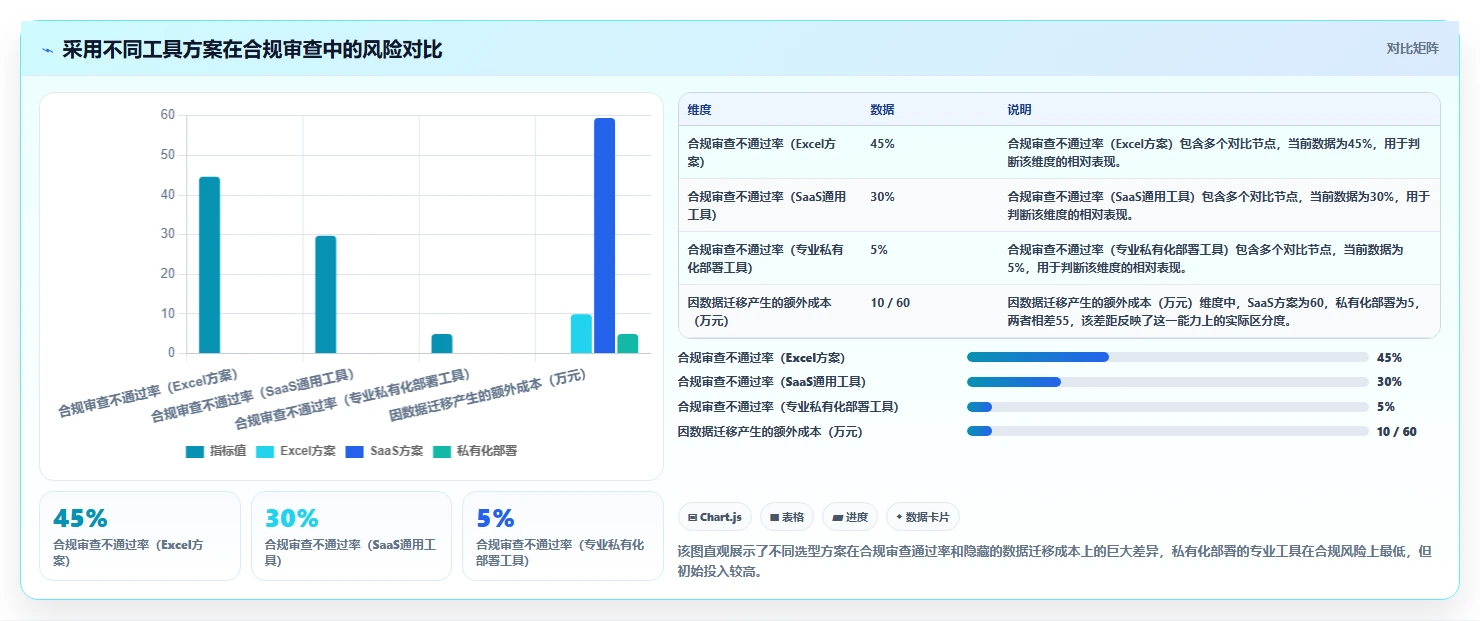Click the 对比矩阵 label in header
The width and height of the screenshot is (1480, 621).
[1412, 49]
